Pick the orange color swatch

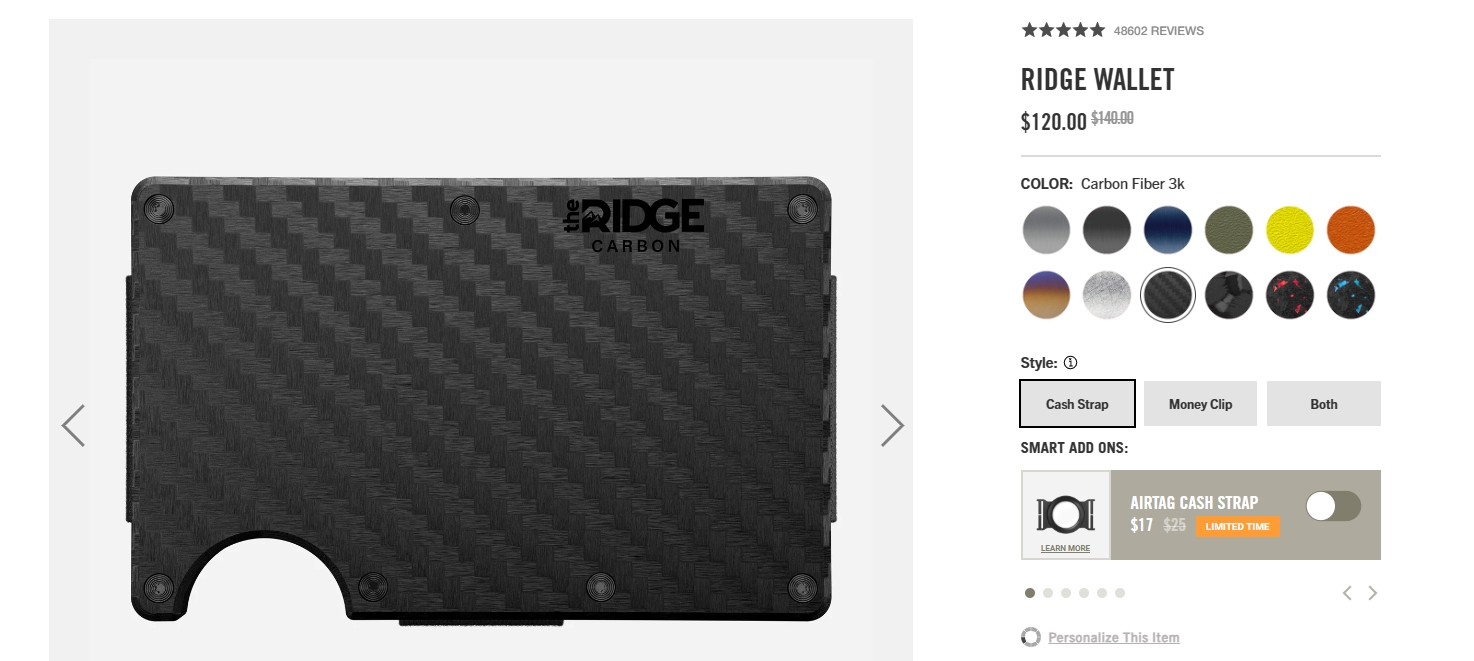[x=1351, y=230]
